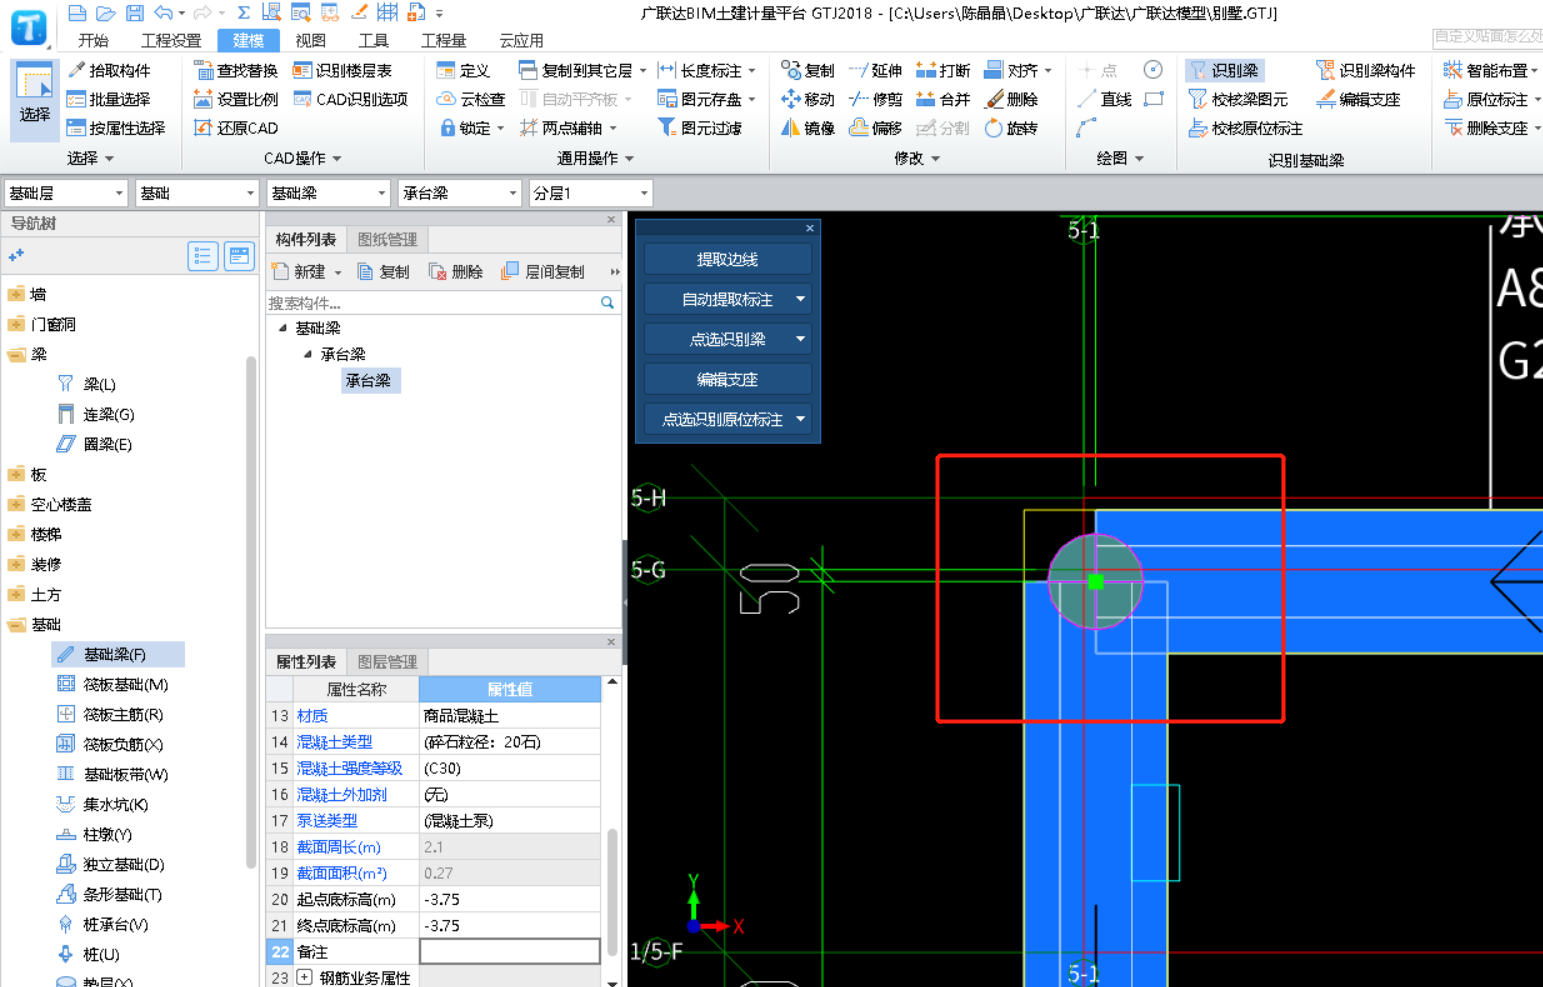Click CAD识别选项 tool
Image resolution: width=1543 pixels, height=987 pixels.
tap(351, 99)
